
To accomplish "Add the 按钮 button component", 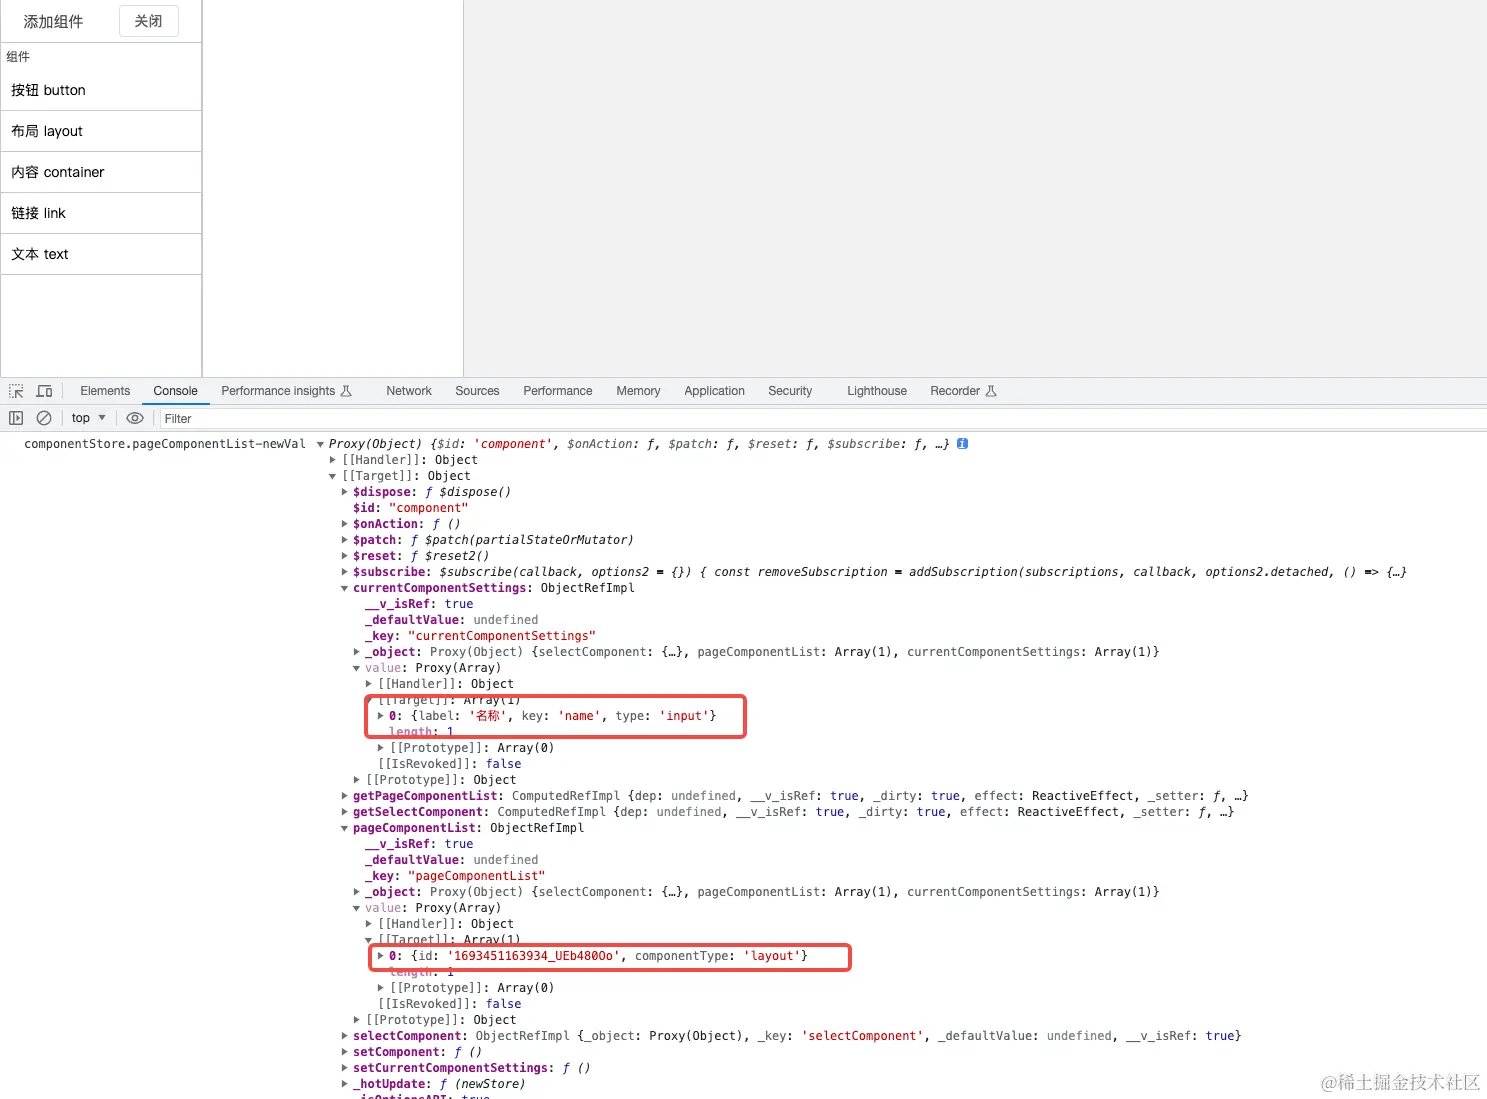I will coord(101,90).
